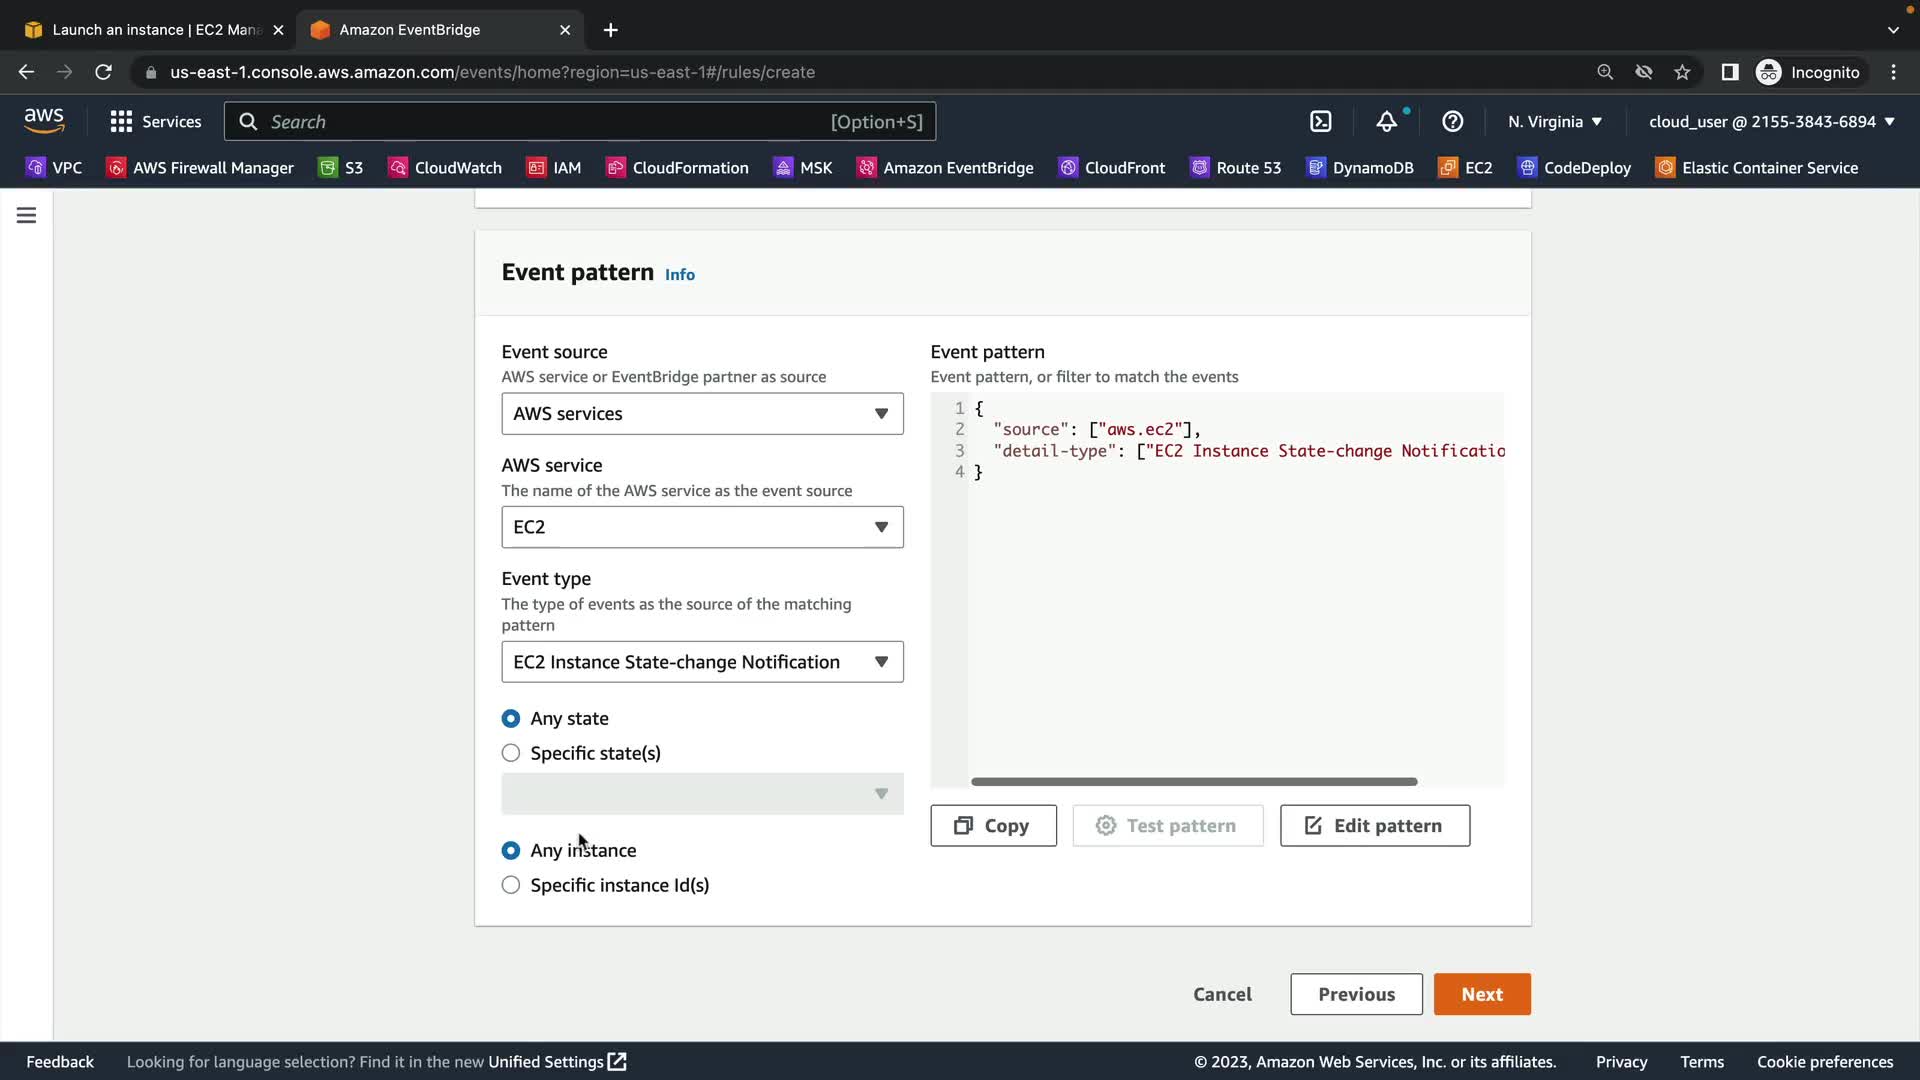Select Specific instance Id(s) radio button

(x=511, y=885)
